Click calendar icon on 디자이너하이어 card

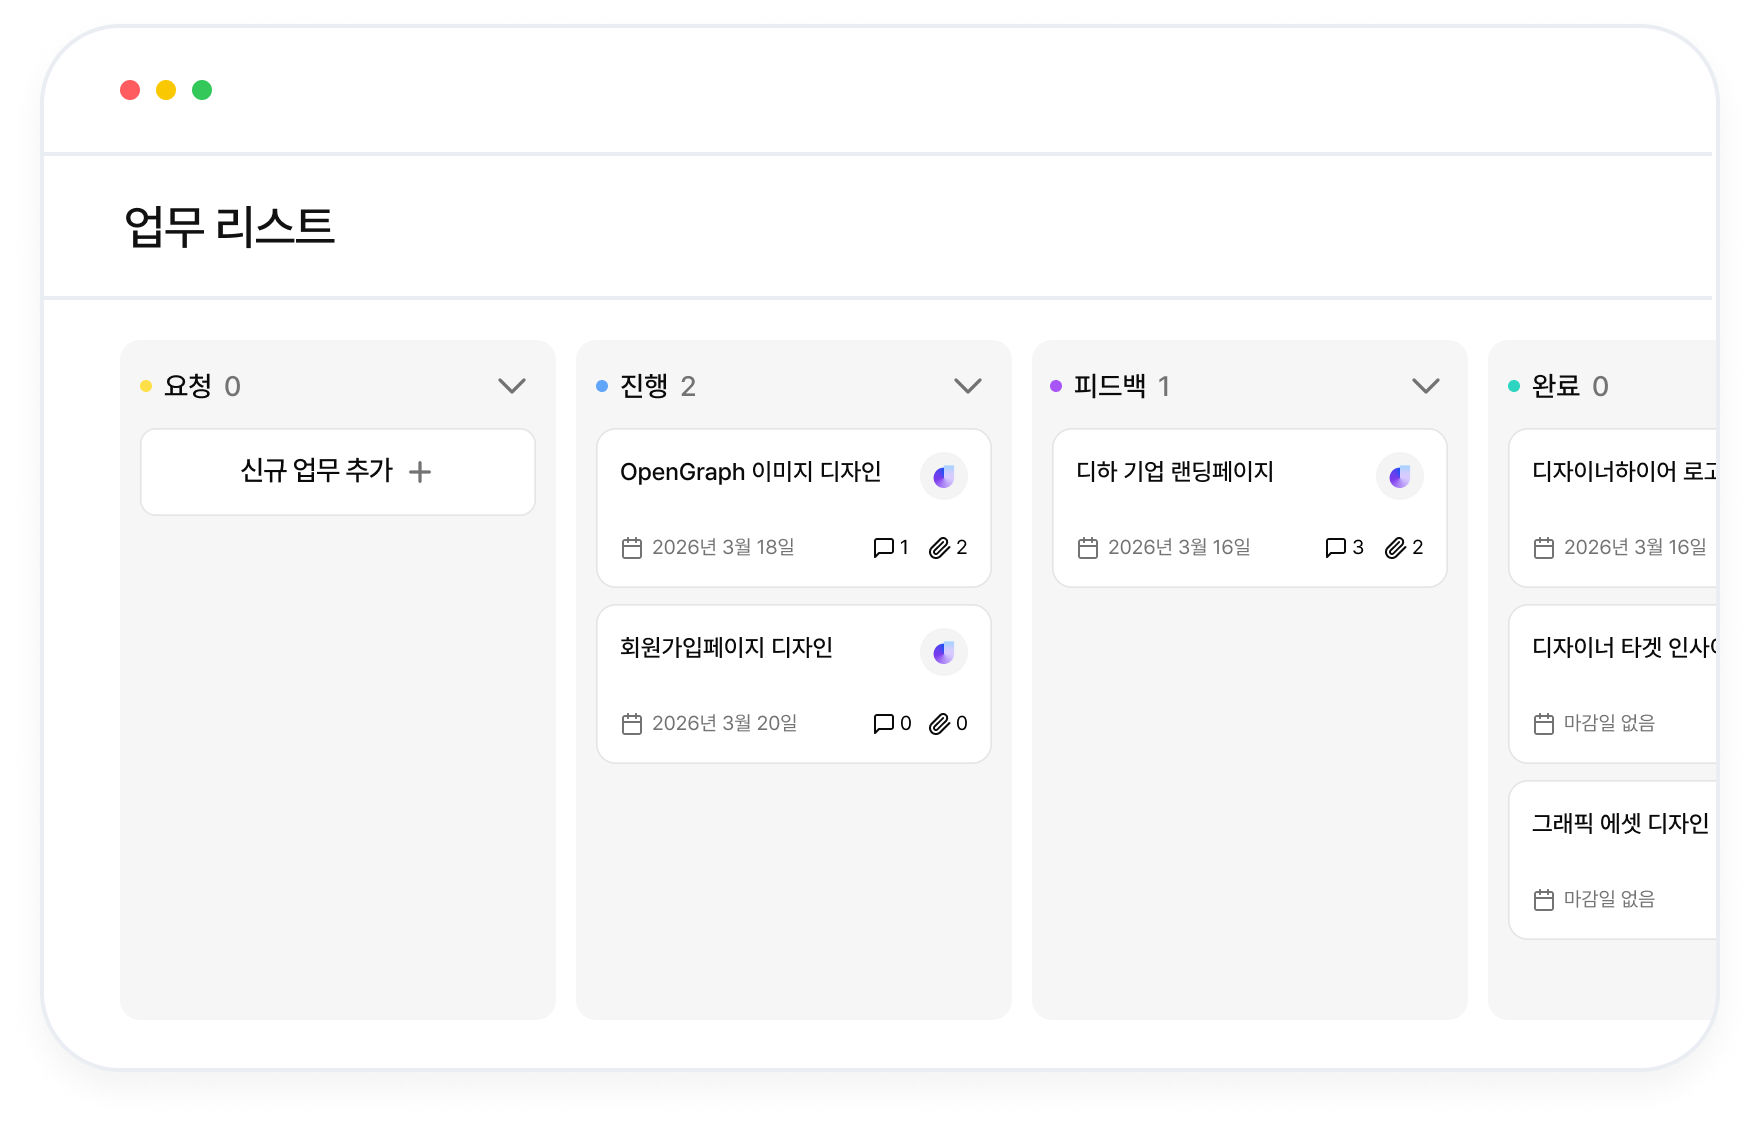pos(1544,547)
